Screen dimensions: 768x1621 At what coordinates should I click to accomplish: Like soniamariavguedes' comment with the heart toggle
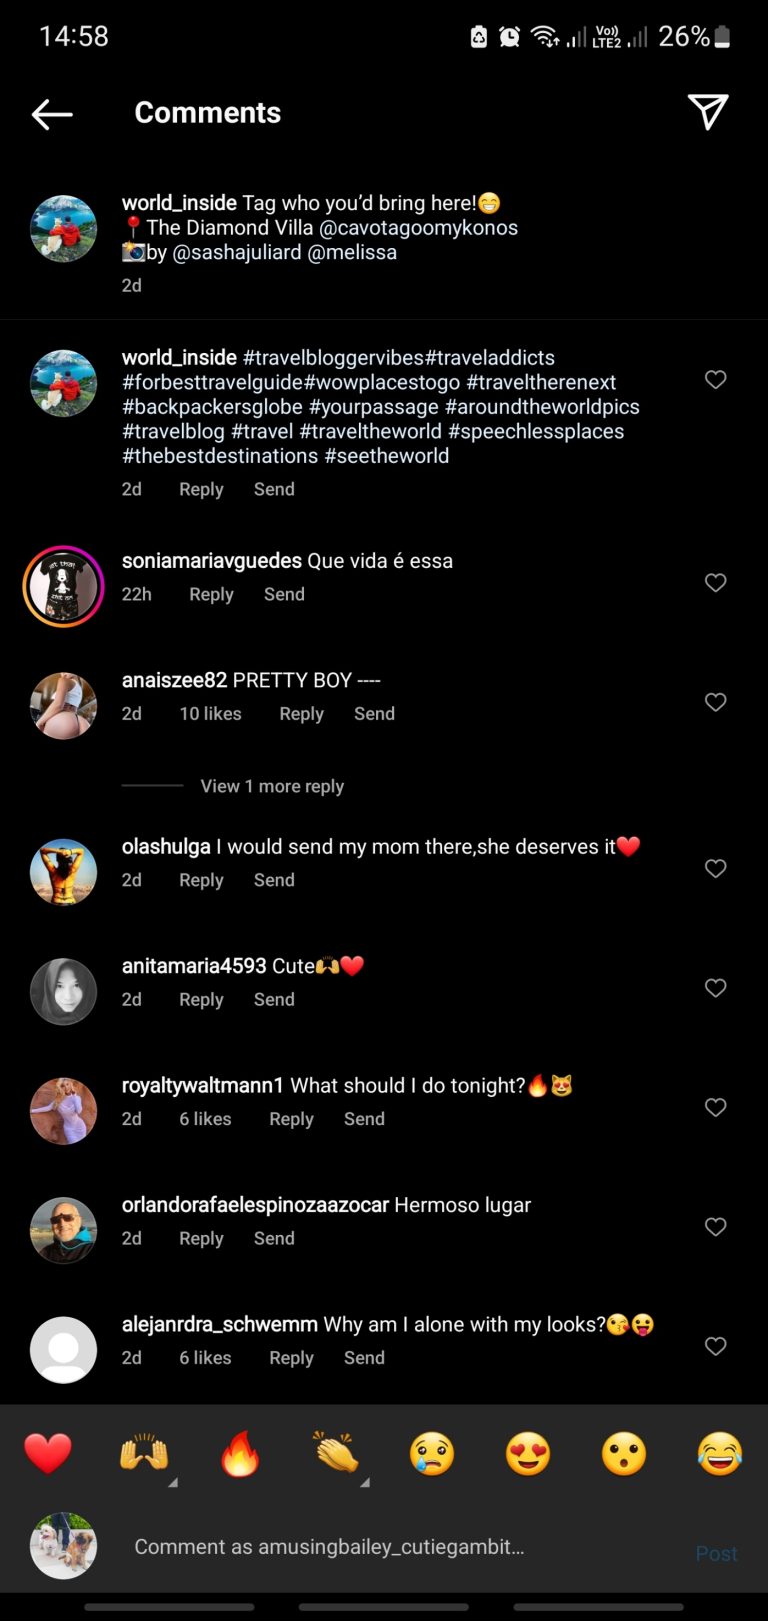715,583
